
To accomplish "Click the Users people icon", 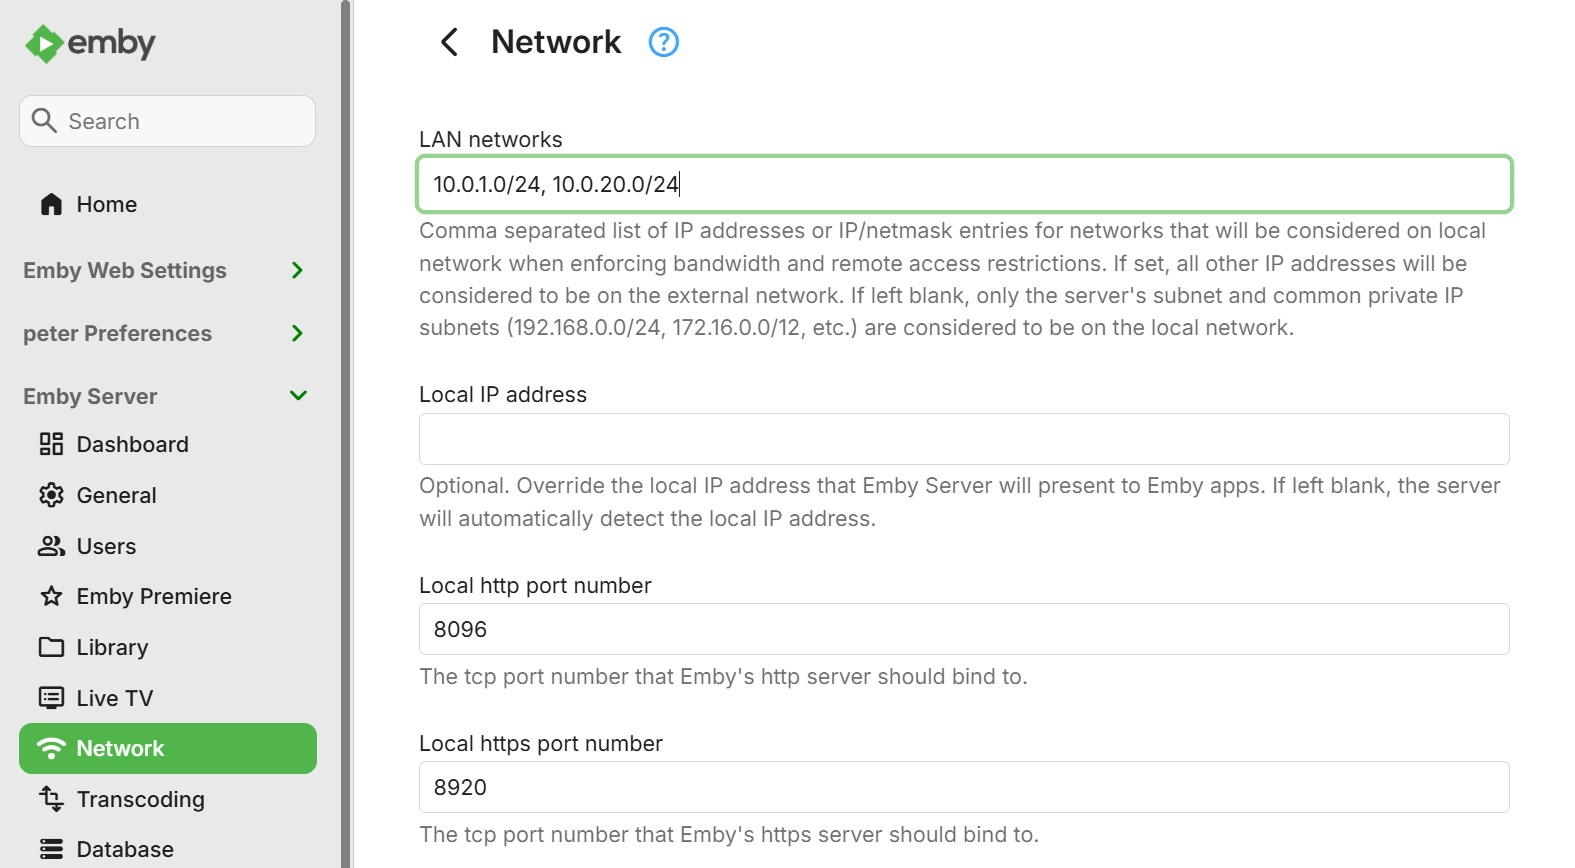I will click(x=51, y=546).
